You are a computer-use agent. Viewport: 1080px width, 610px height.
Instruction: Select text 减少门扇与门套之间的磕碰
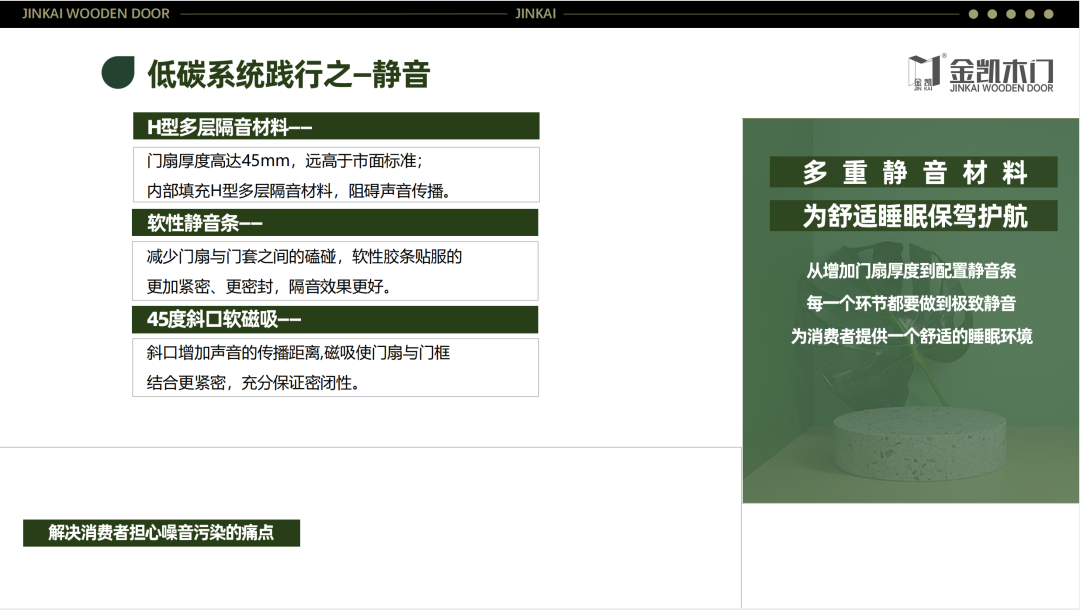tap(241, 257)
